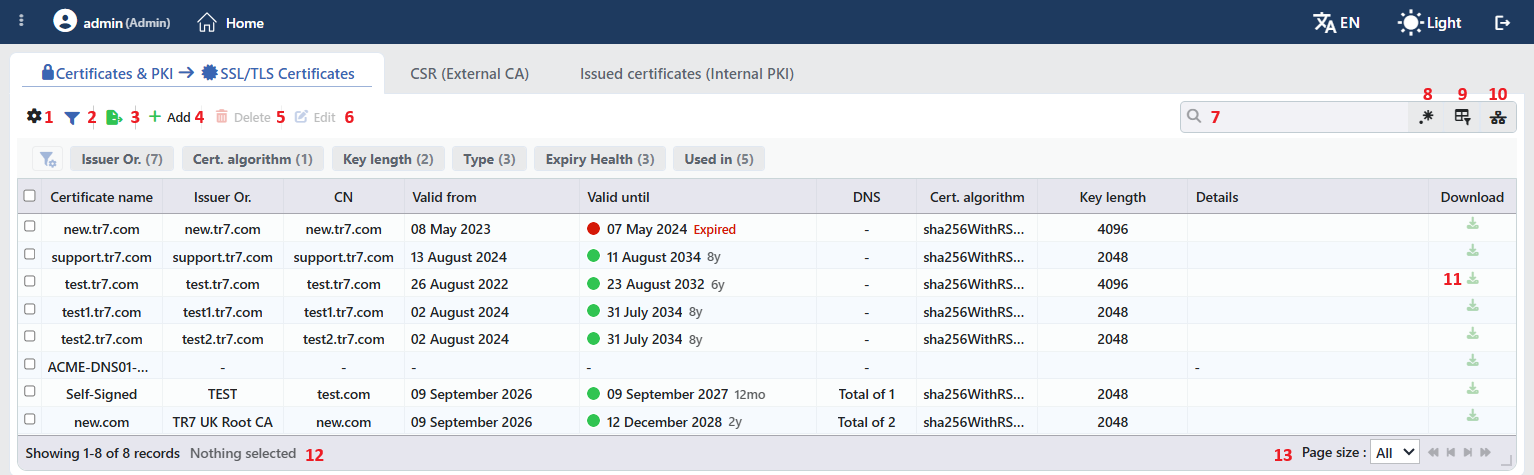Expand the Cert. algorithm (1) filter
Image resolution: width=1534 pixels, height=475 pixels.
(253, 159)
